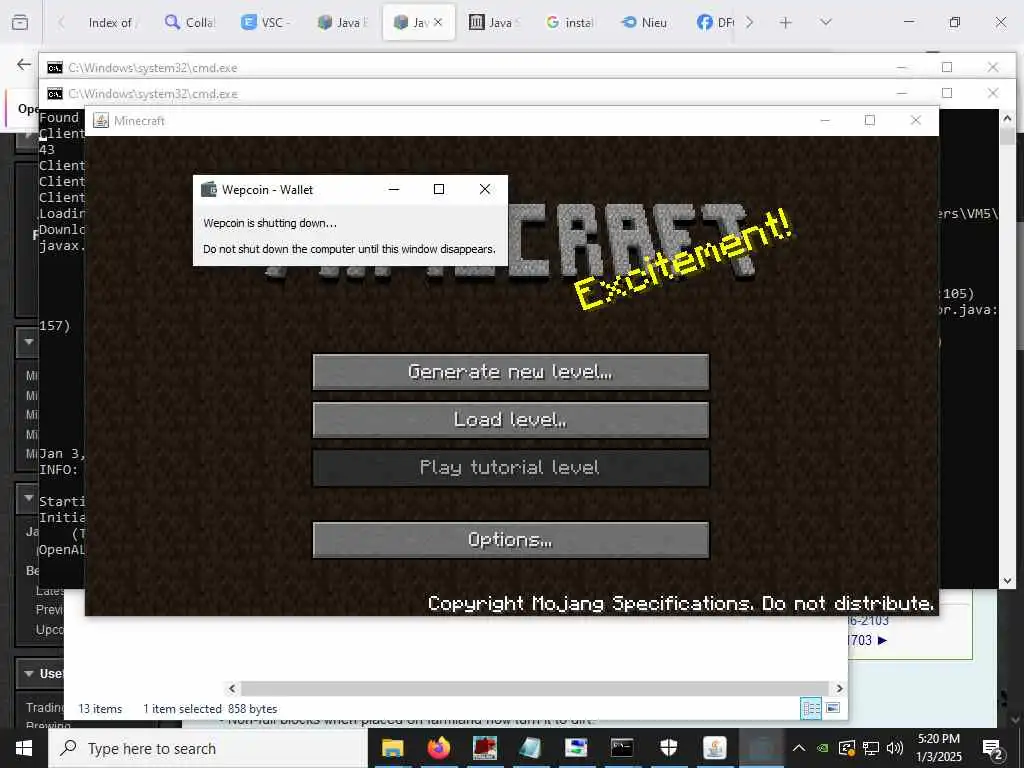Click the 703 next-version link on the wiki page
The image size is (1024, 768).
tap(867, 640)
